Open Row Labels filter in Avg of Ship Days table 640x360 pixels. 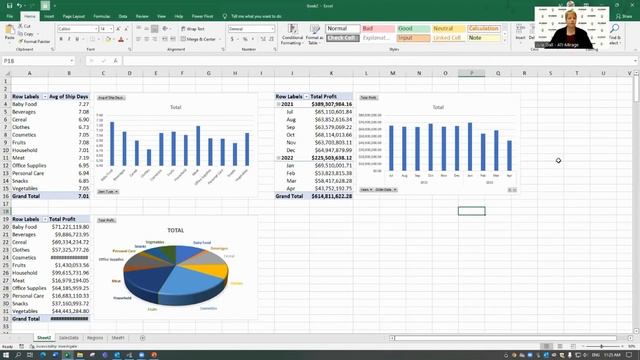pyautogui.click(x=45, y=97)
